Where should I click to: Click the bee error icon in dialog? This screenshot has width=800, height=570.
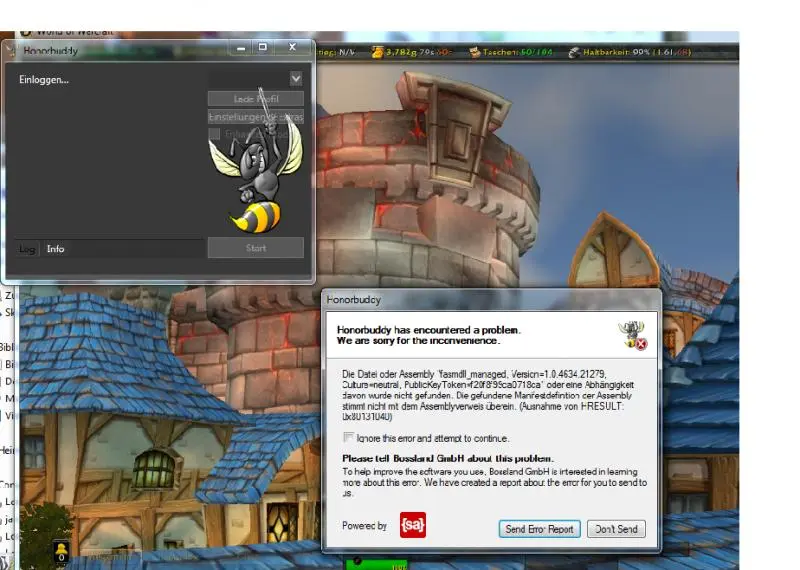(x=633, y=335)
